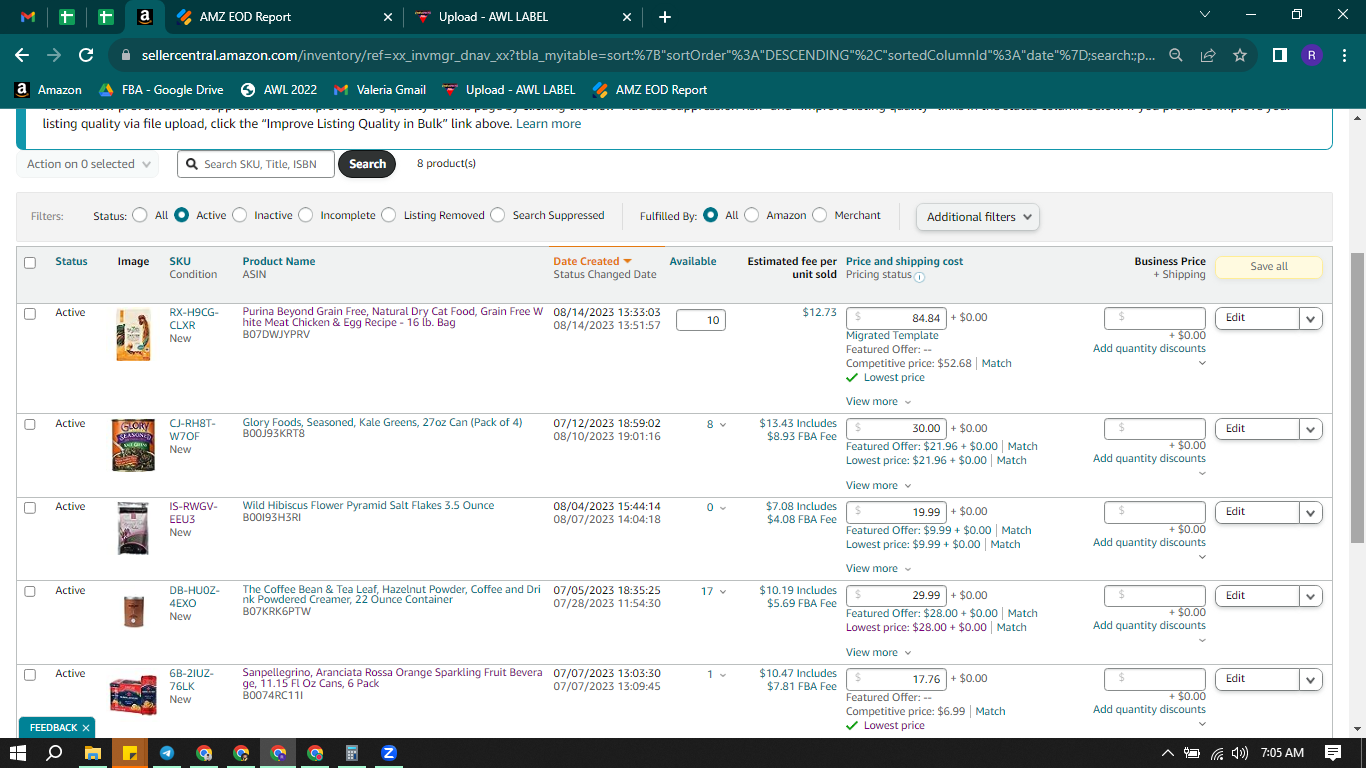Click the Available quantity field showing 10
This screenshot has height=768, width=1366.
[701, 320]
